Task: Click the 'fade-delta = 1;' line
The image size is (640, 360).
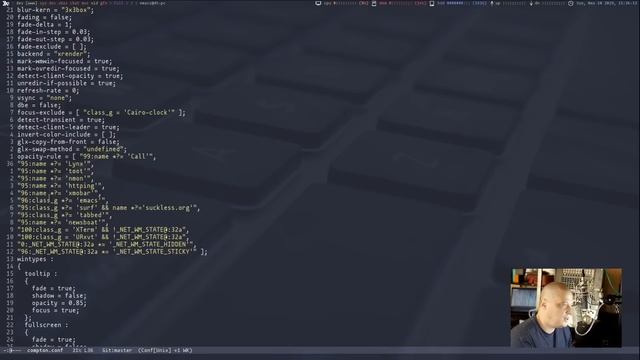Action: 44,24
